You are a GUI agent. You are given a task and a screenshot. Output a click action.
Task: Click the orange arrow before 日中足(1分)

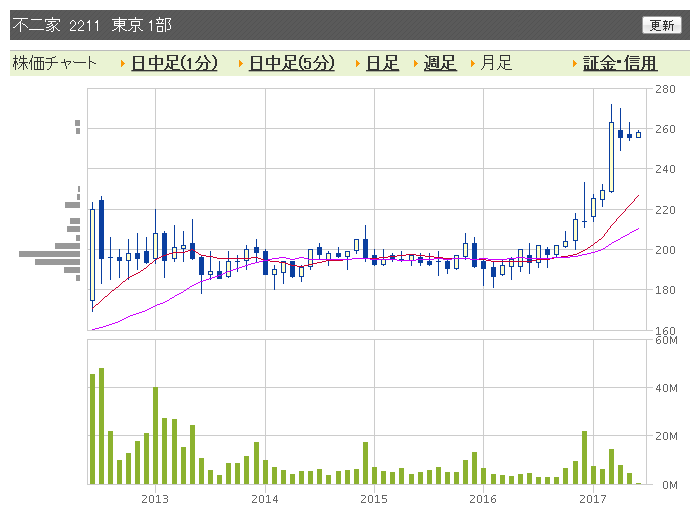pyautogui.click(x=123, y=64)
